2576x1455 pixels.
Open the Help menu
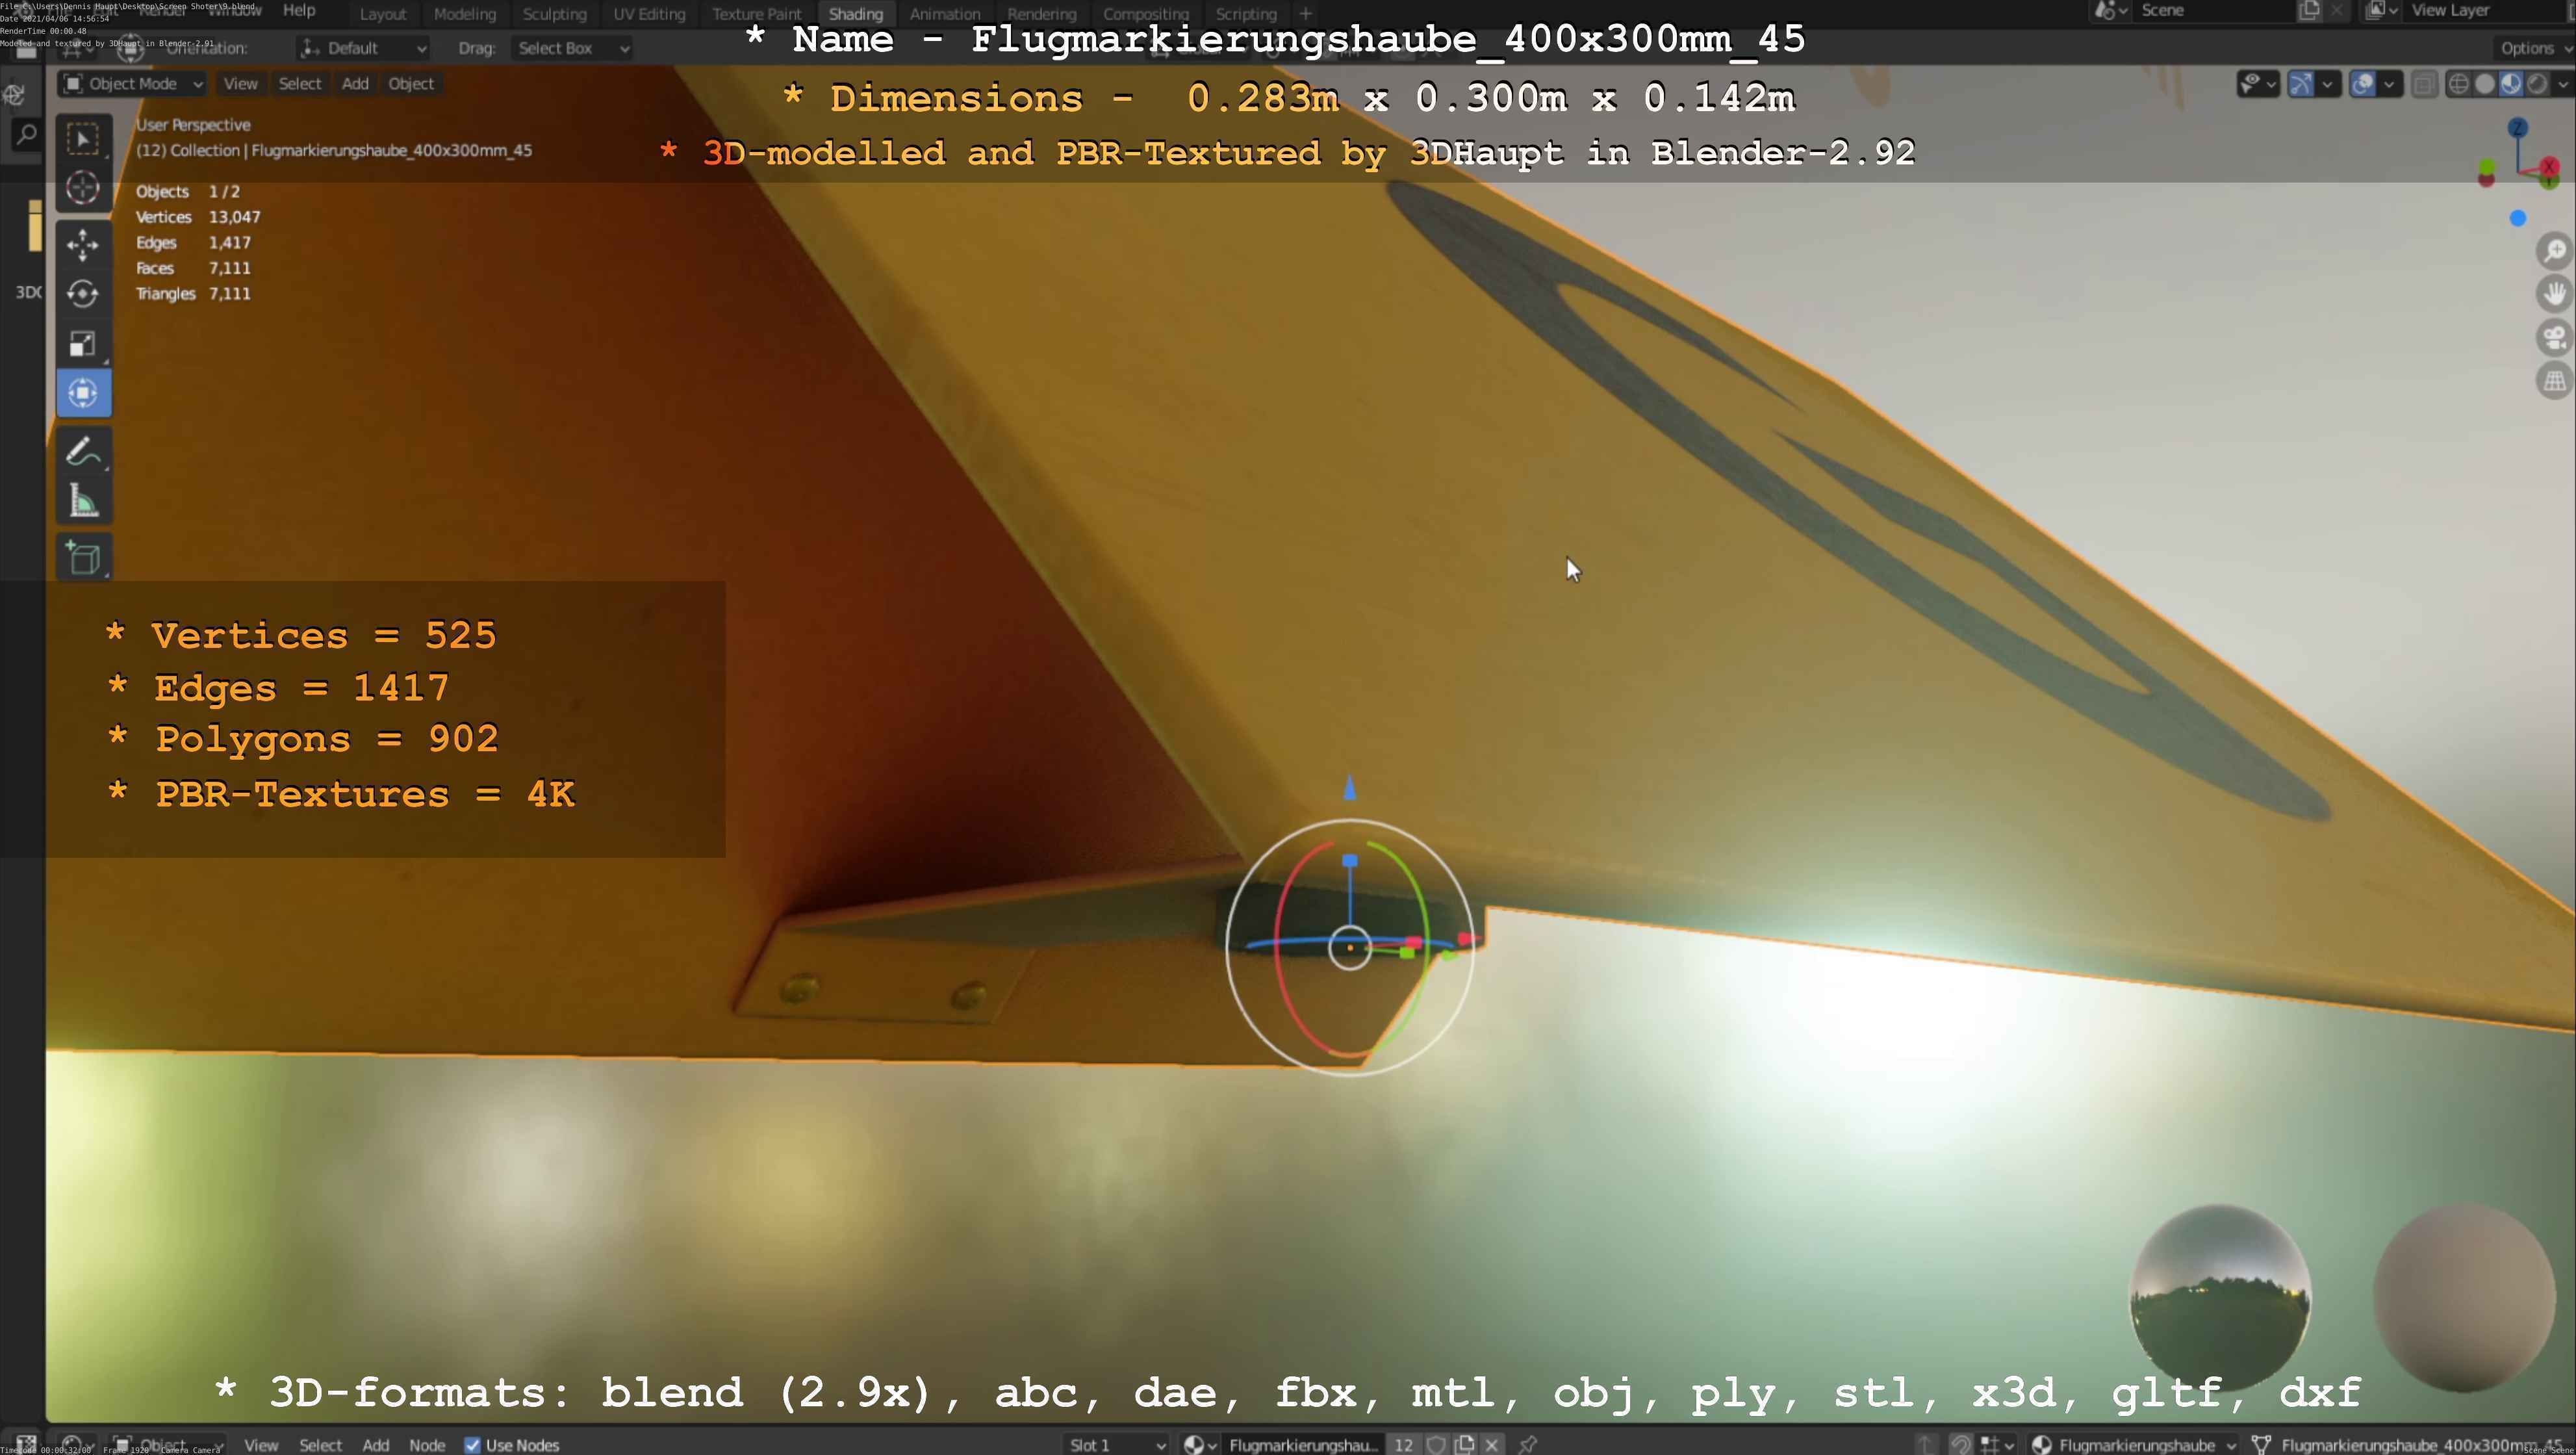[298, 10]
